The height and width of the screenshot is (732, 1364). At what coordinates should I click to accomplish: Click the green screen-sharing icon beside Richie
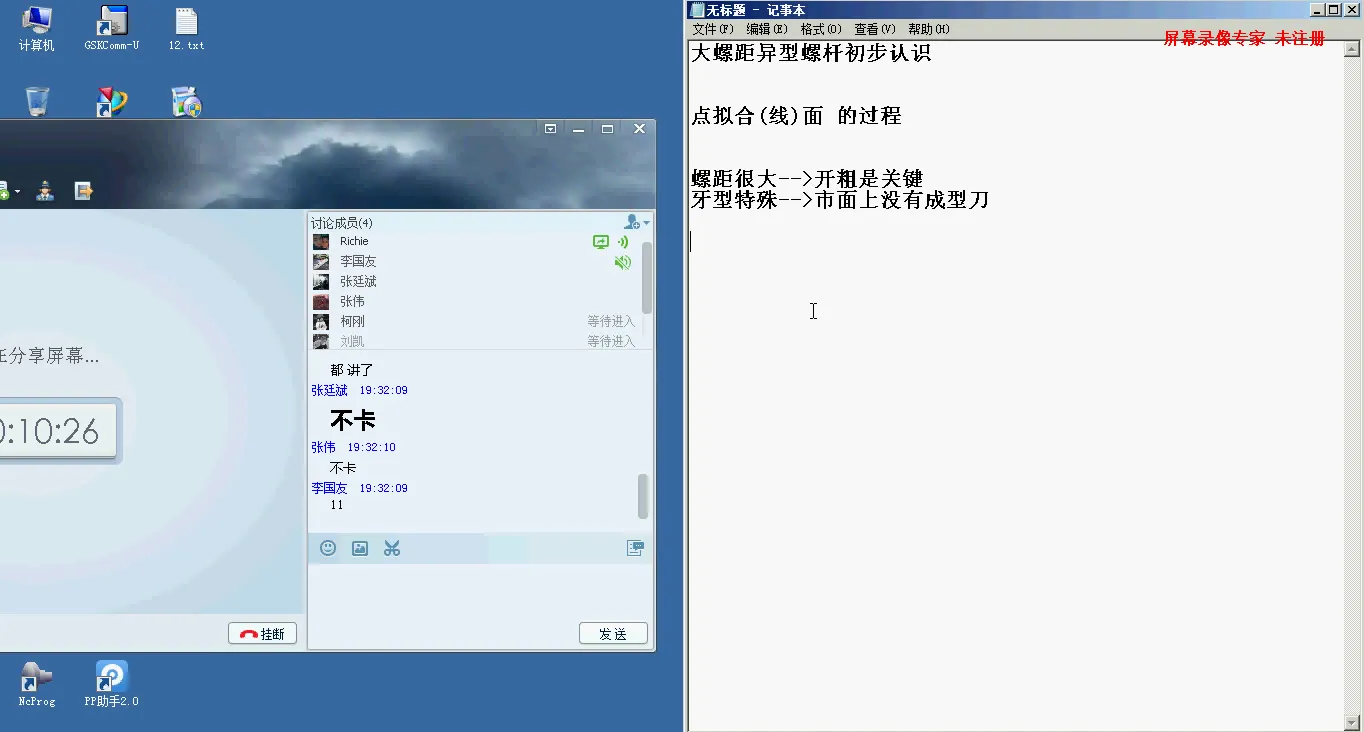[601, 241]
